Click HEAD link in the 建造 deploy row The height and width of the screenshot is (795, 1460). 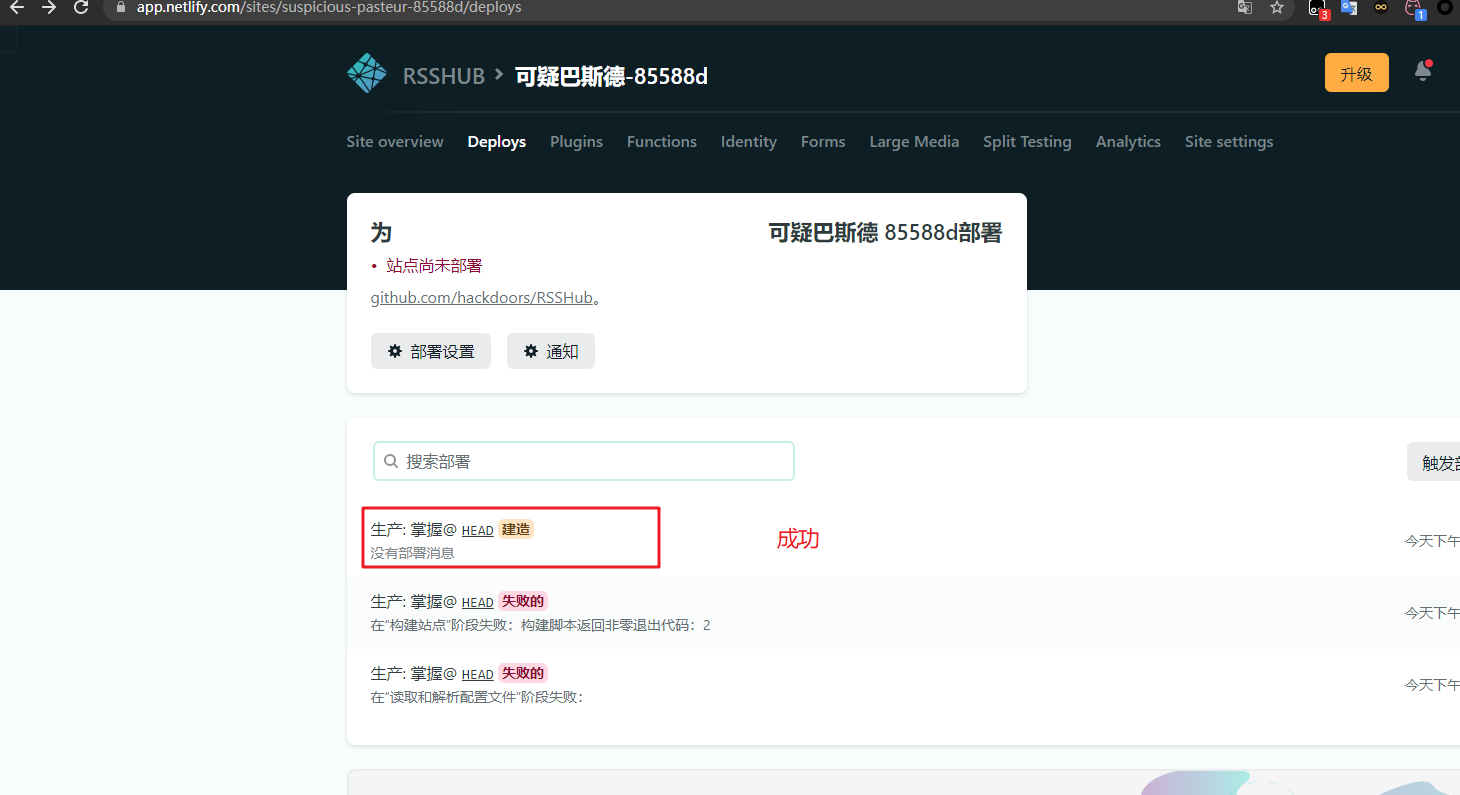[477, 531]
